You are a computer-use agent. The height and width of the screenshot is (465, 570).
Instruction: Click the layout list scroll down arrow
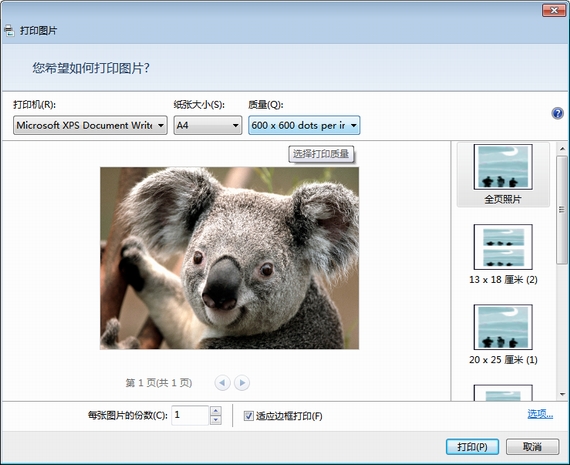point(562,394)
